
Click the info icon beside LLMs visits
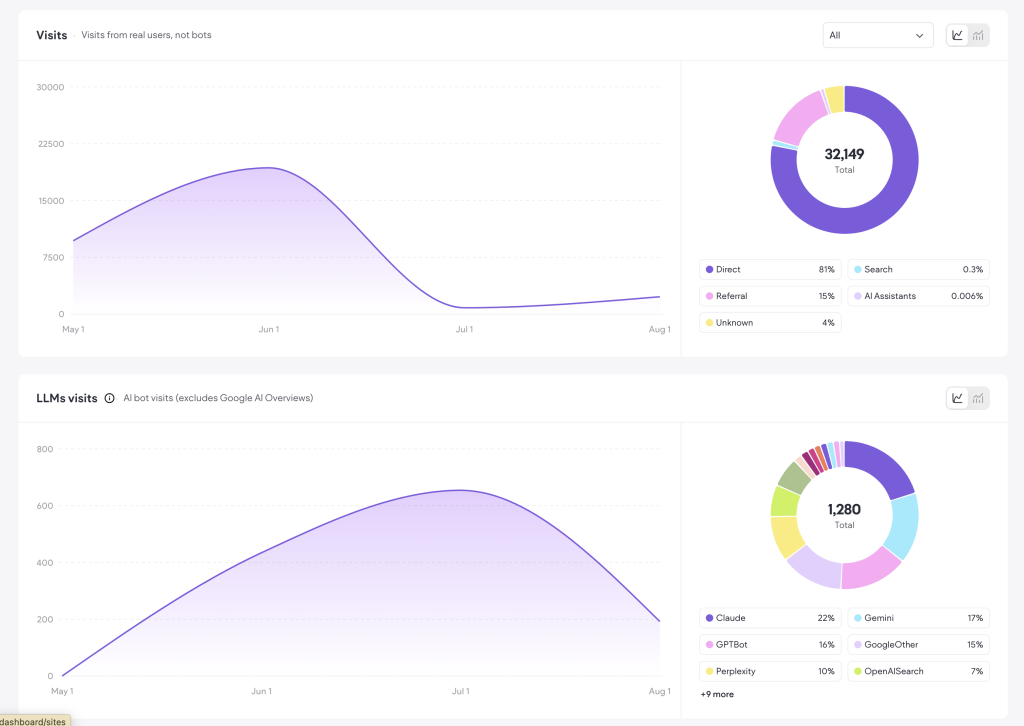click(110, 398)
